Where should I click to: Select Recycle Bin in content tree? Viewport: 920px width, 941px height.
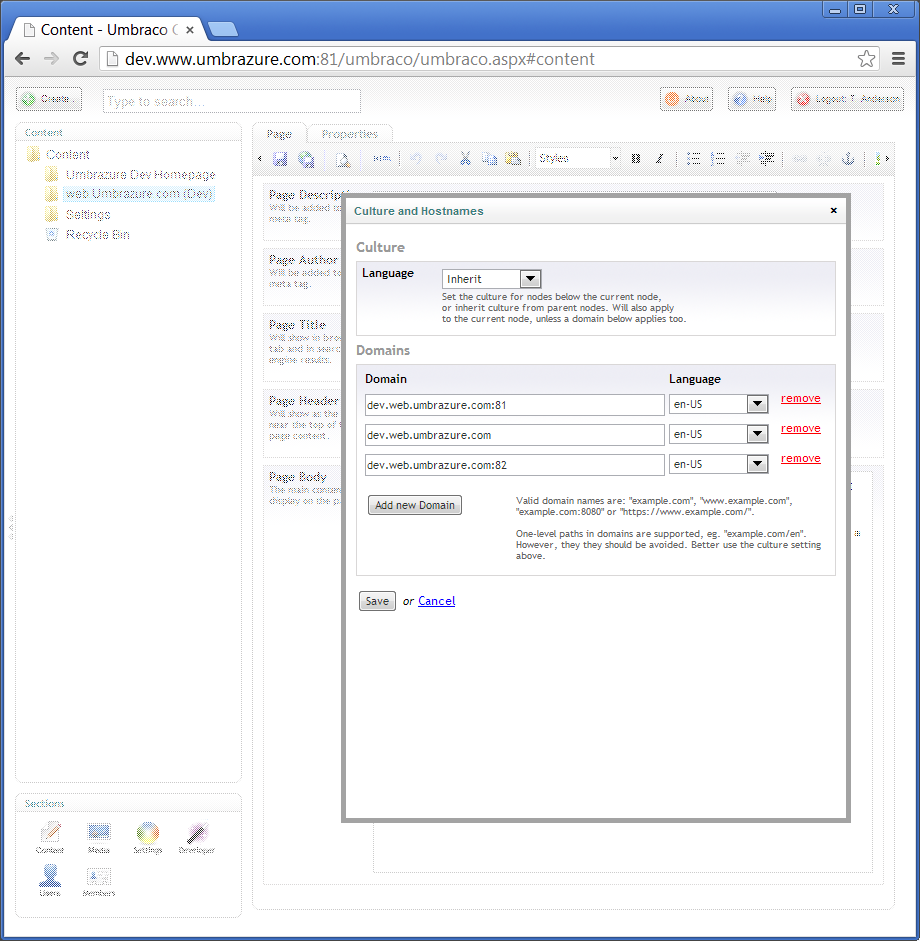(x=97, y=235)
